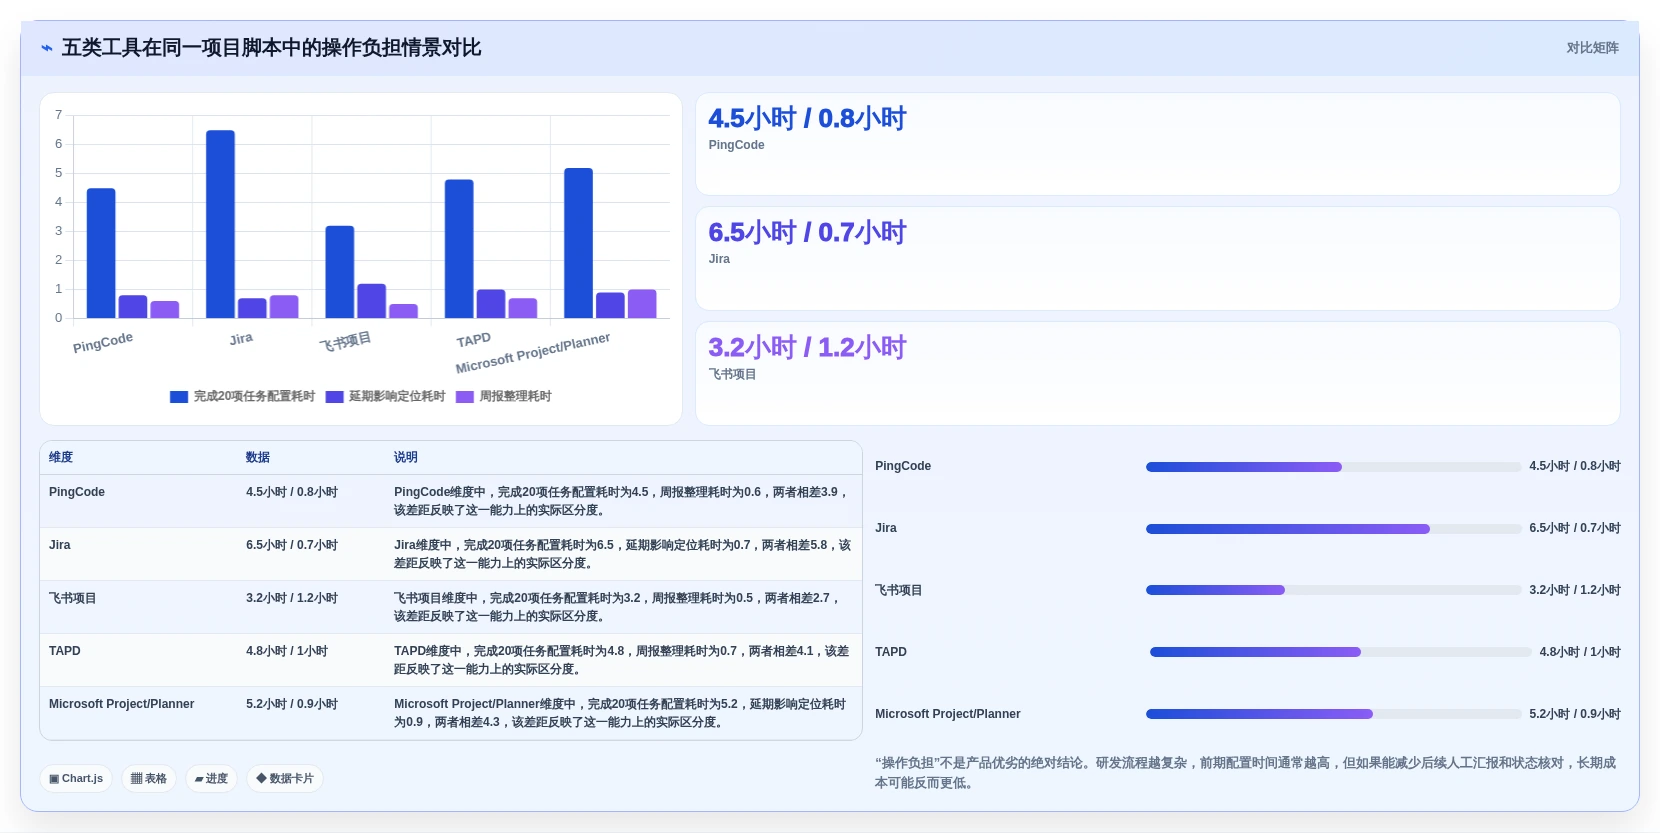Select the PingCode blue bar in chart
Screen dimensions: 1660x833
[101, 253]
